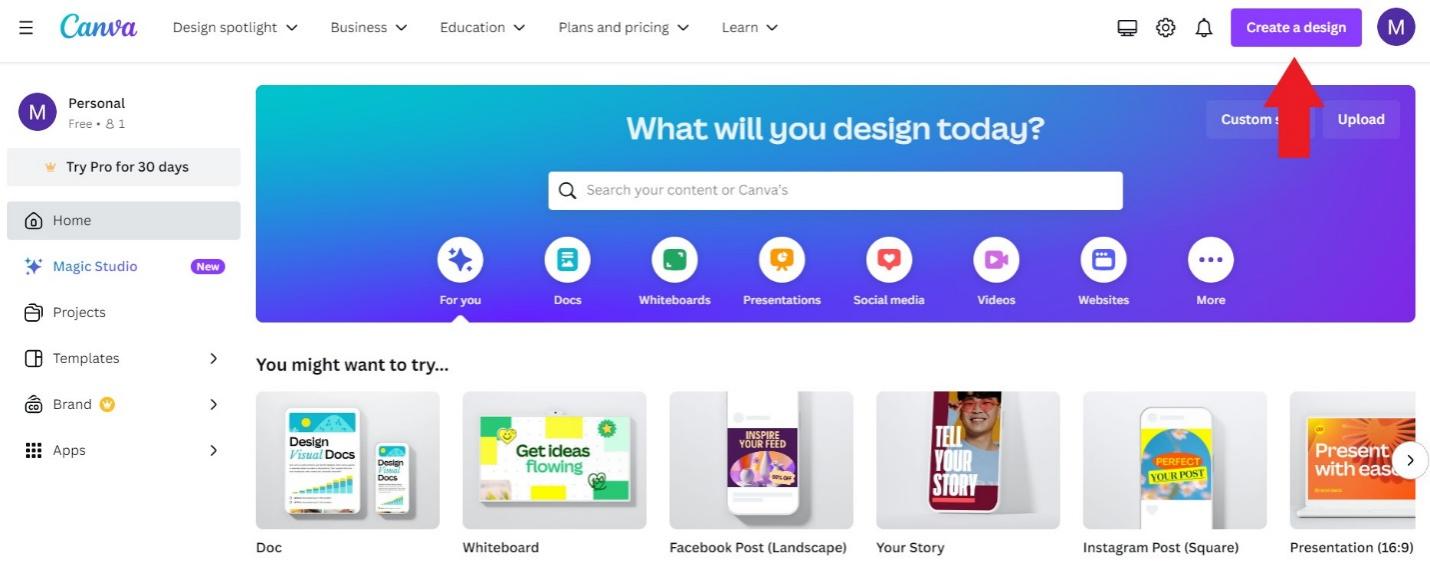The width and height of the screenshot is (1430, 586).
Task: Click the Create a design button
Action: 1296,28
